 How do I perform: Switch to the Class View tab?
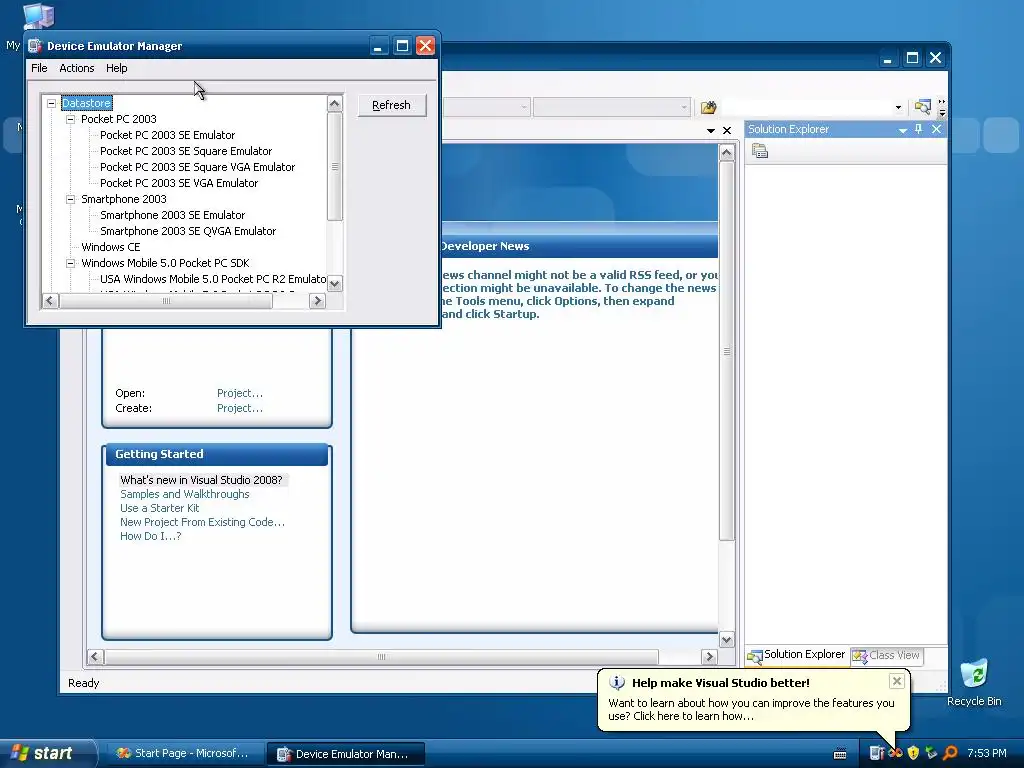(x=887, y=655)
